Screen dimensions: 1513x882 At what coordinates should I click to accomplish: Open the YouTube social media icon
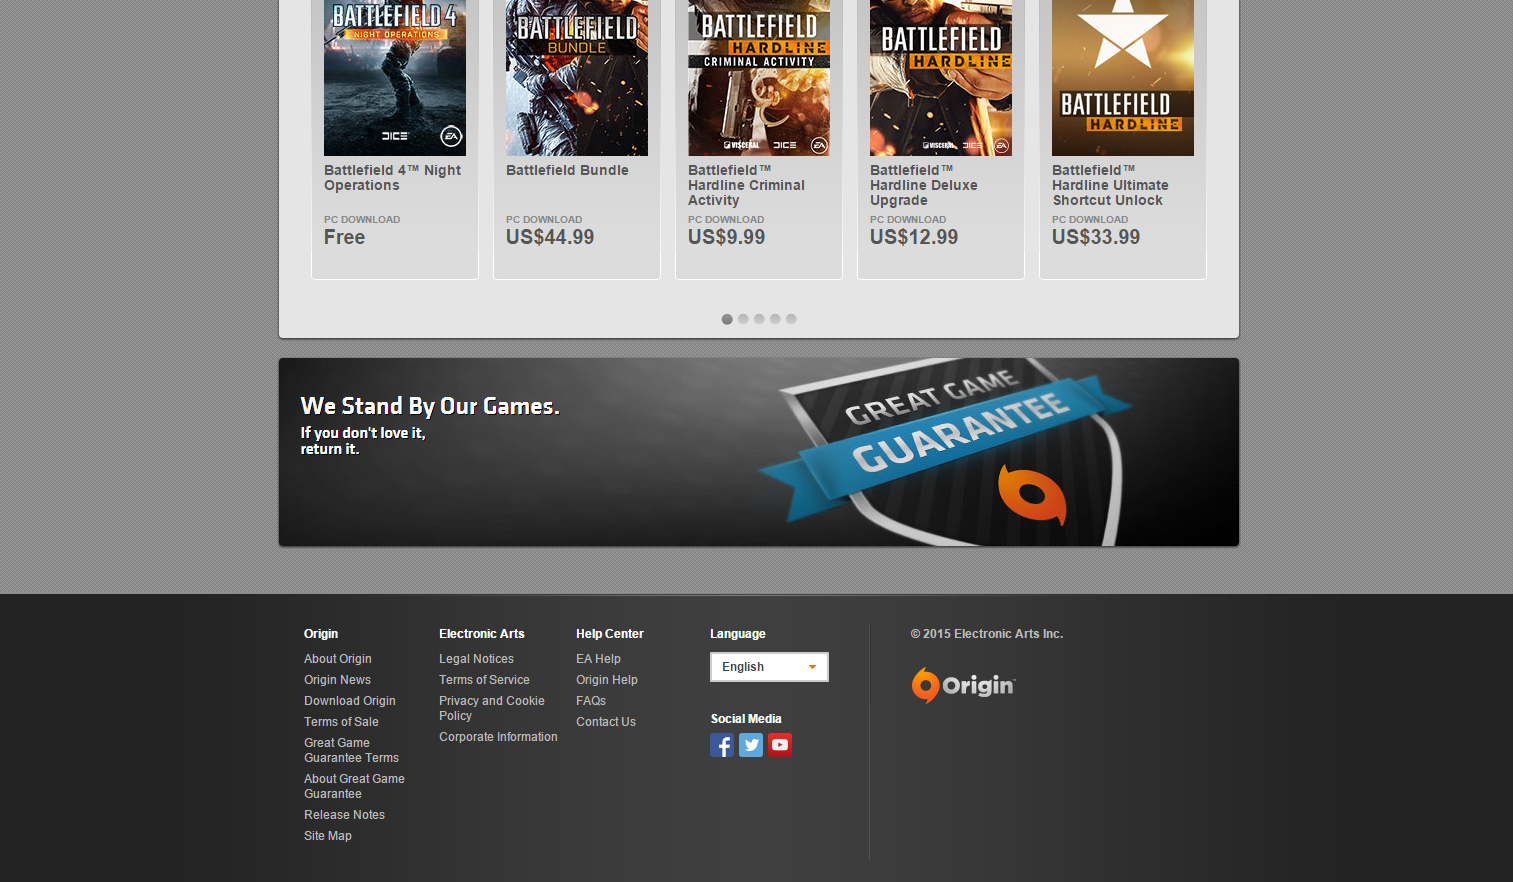coord(780,745)
